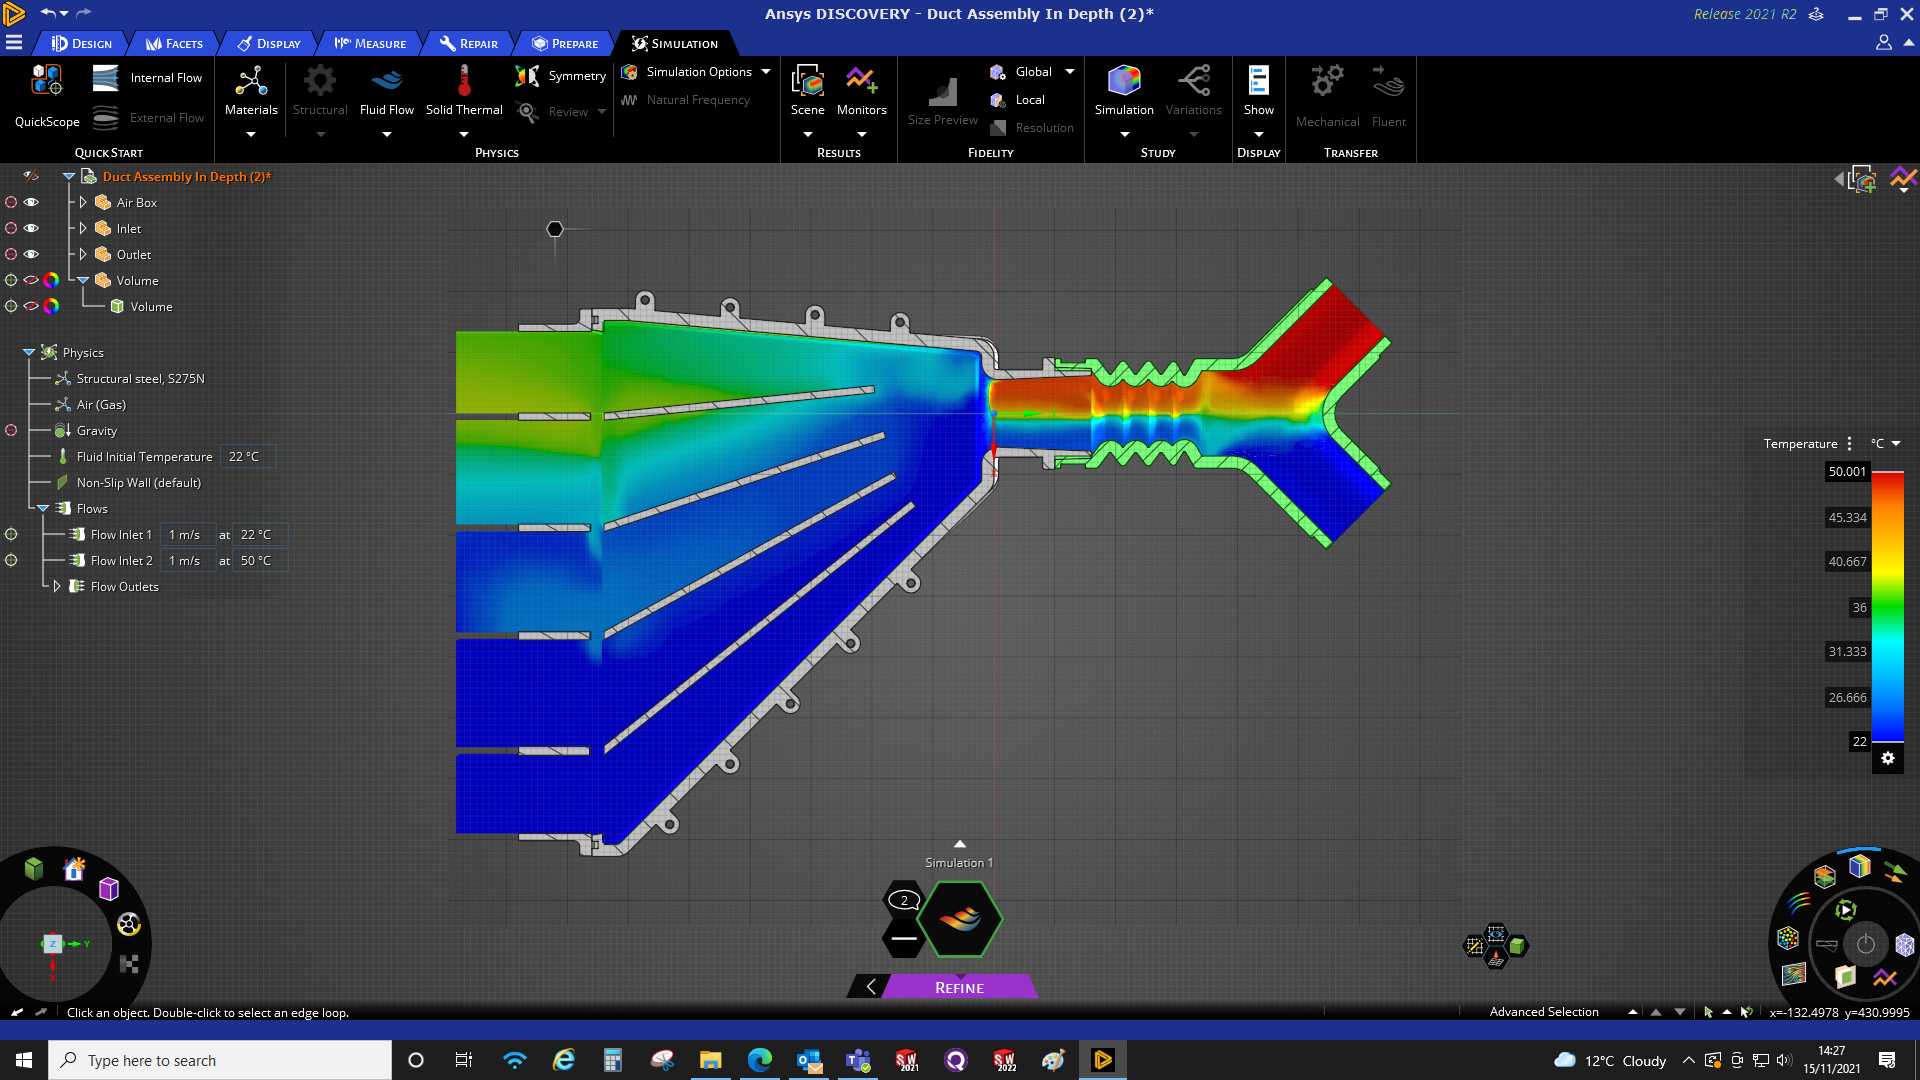Open the Temperature legend options menu

point(1849,444)
